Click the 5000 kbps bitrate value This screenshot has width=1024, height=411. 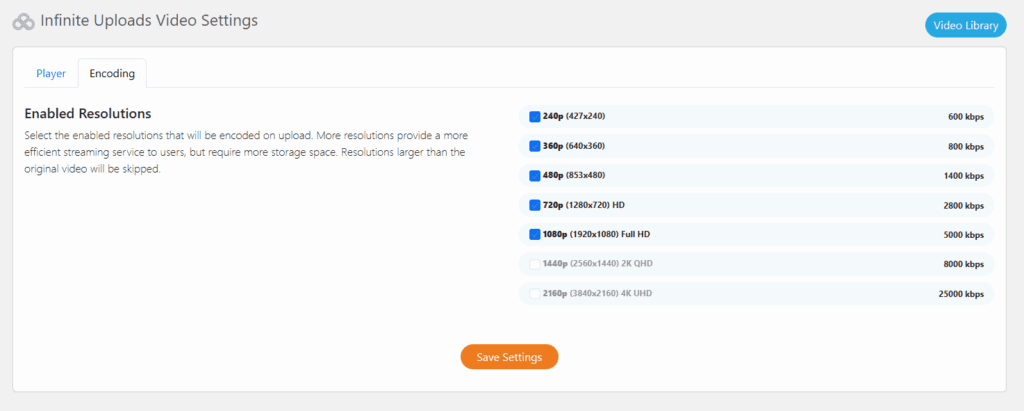(x=963, y=235)
